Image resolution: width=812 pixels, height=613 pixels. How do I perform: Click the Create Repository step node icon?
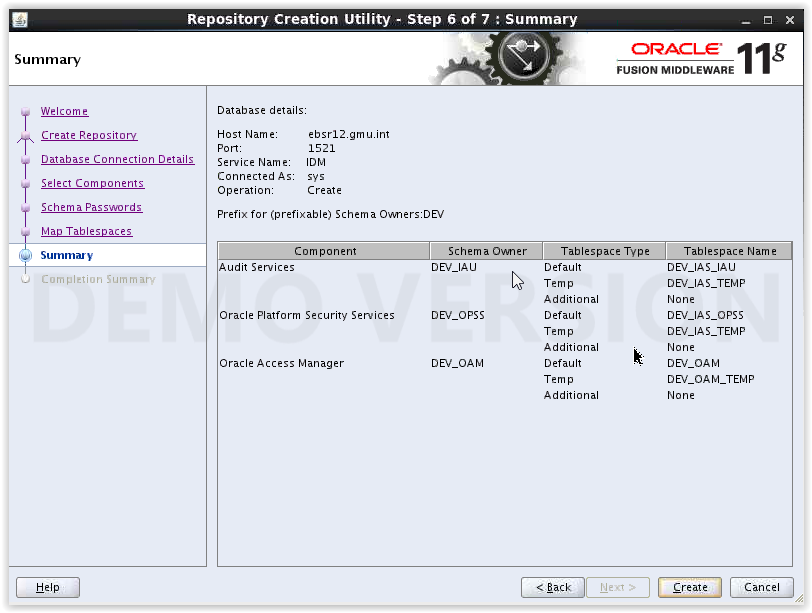click(x=25, y=136)
